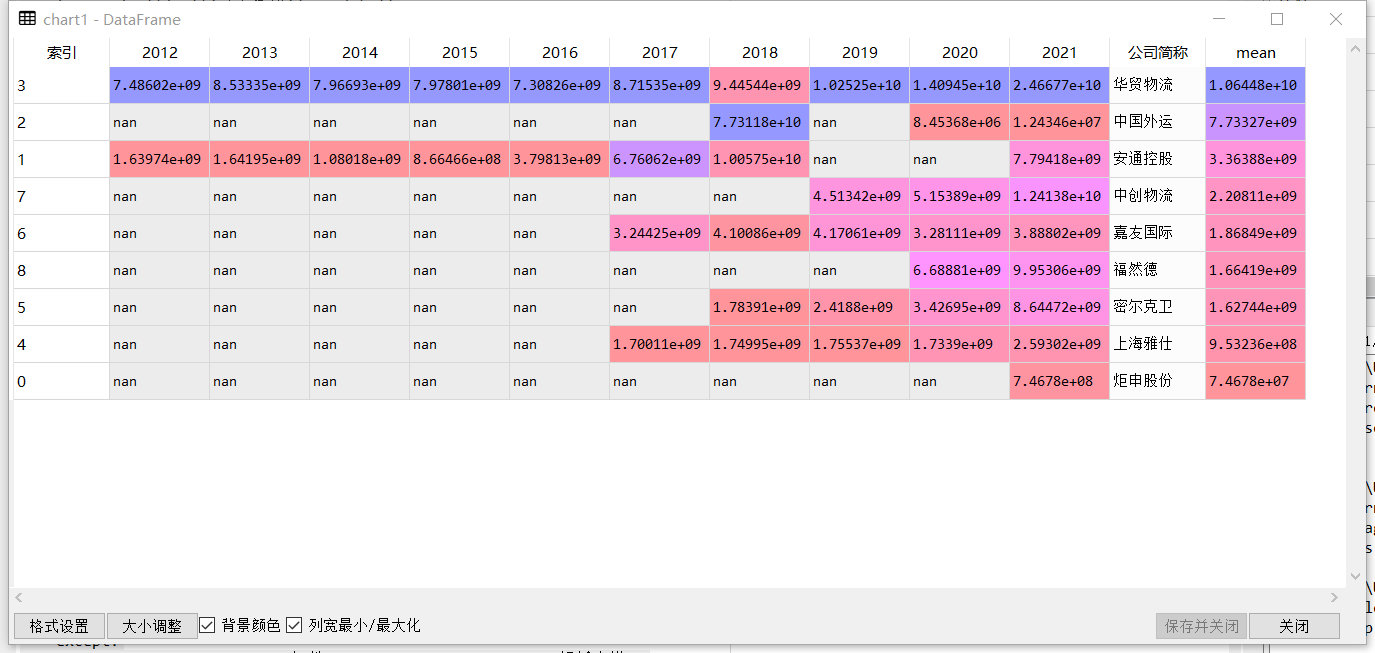The width and height of the screenshot is (1375, 653).
Task: Select the 2019 column header
Action: [x=860, y=52]
